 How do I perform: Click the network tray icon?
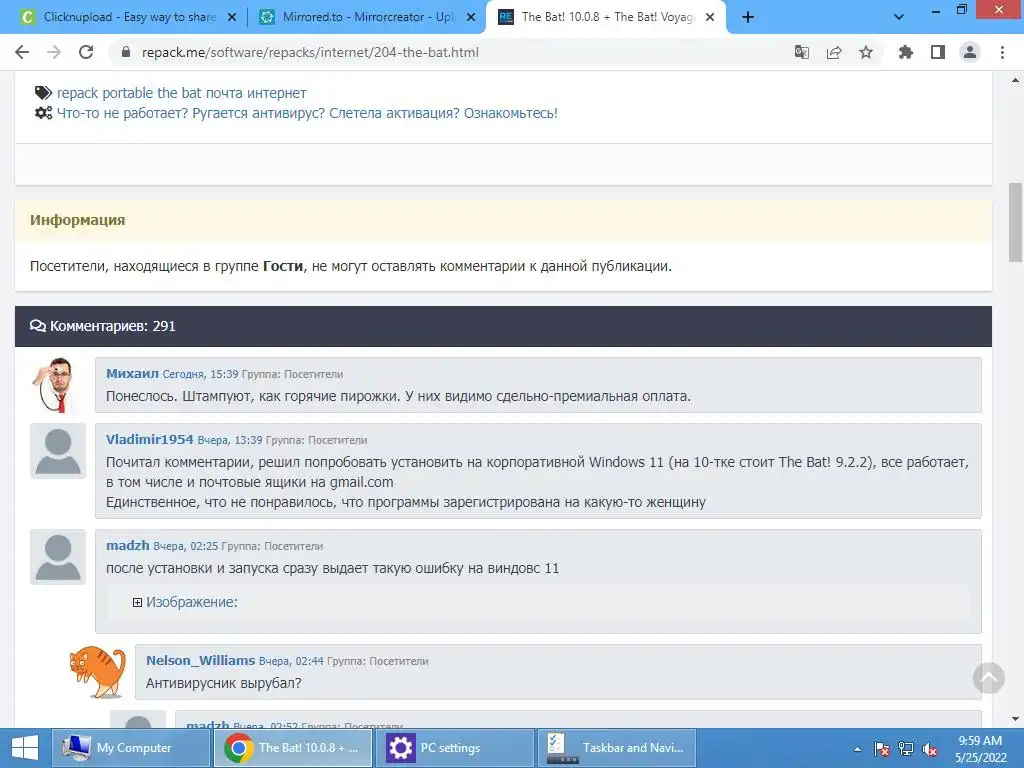[906, 749]
